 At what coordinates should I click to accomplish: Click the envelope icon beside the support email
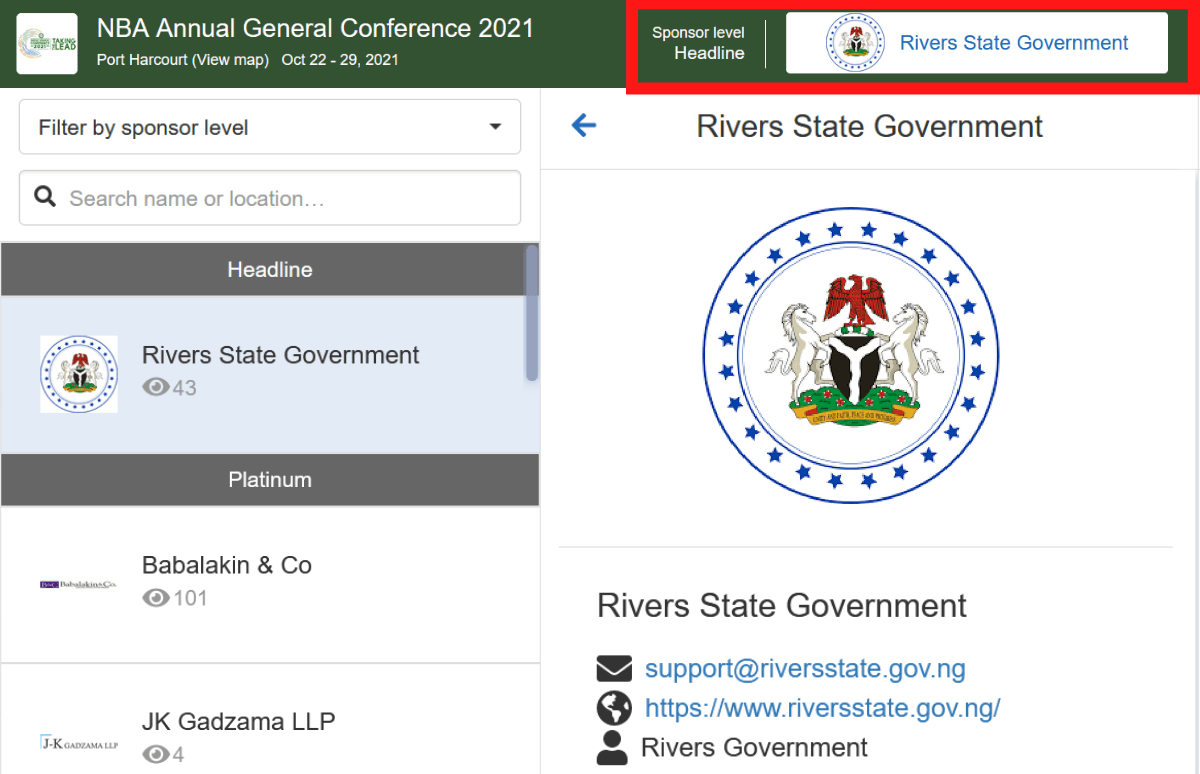click(615, 668)
